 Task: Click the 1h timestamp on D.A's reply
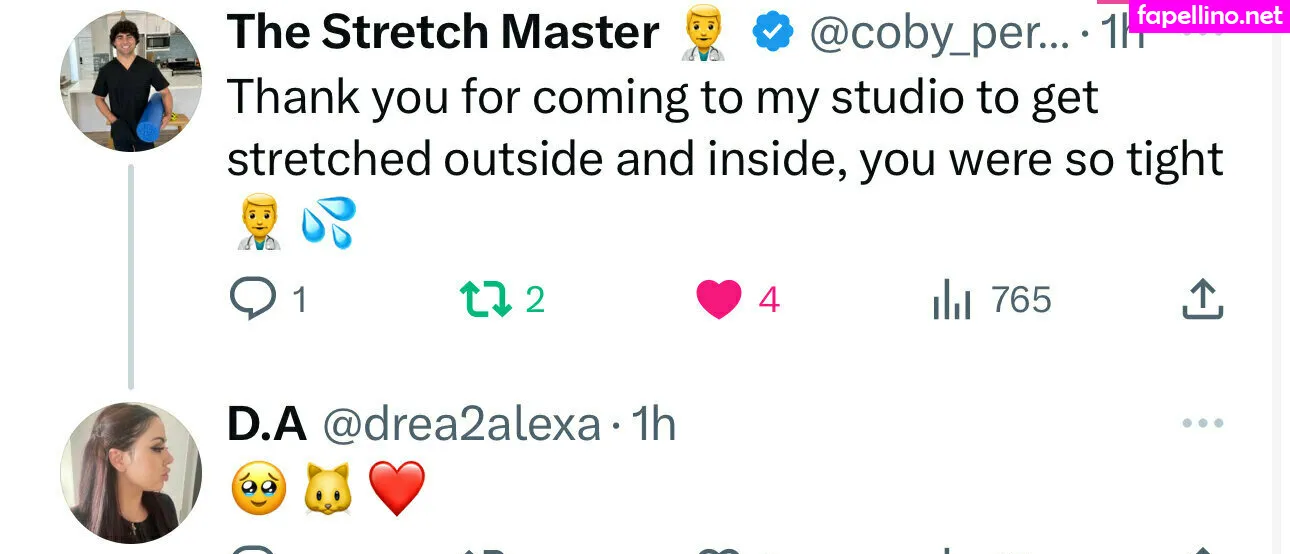(x=655, y=424)
